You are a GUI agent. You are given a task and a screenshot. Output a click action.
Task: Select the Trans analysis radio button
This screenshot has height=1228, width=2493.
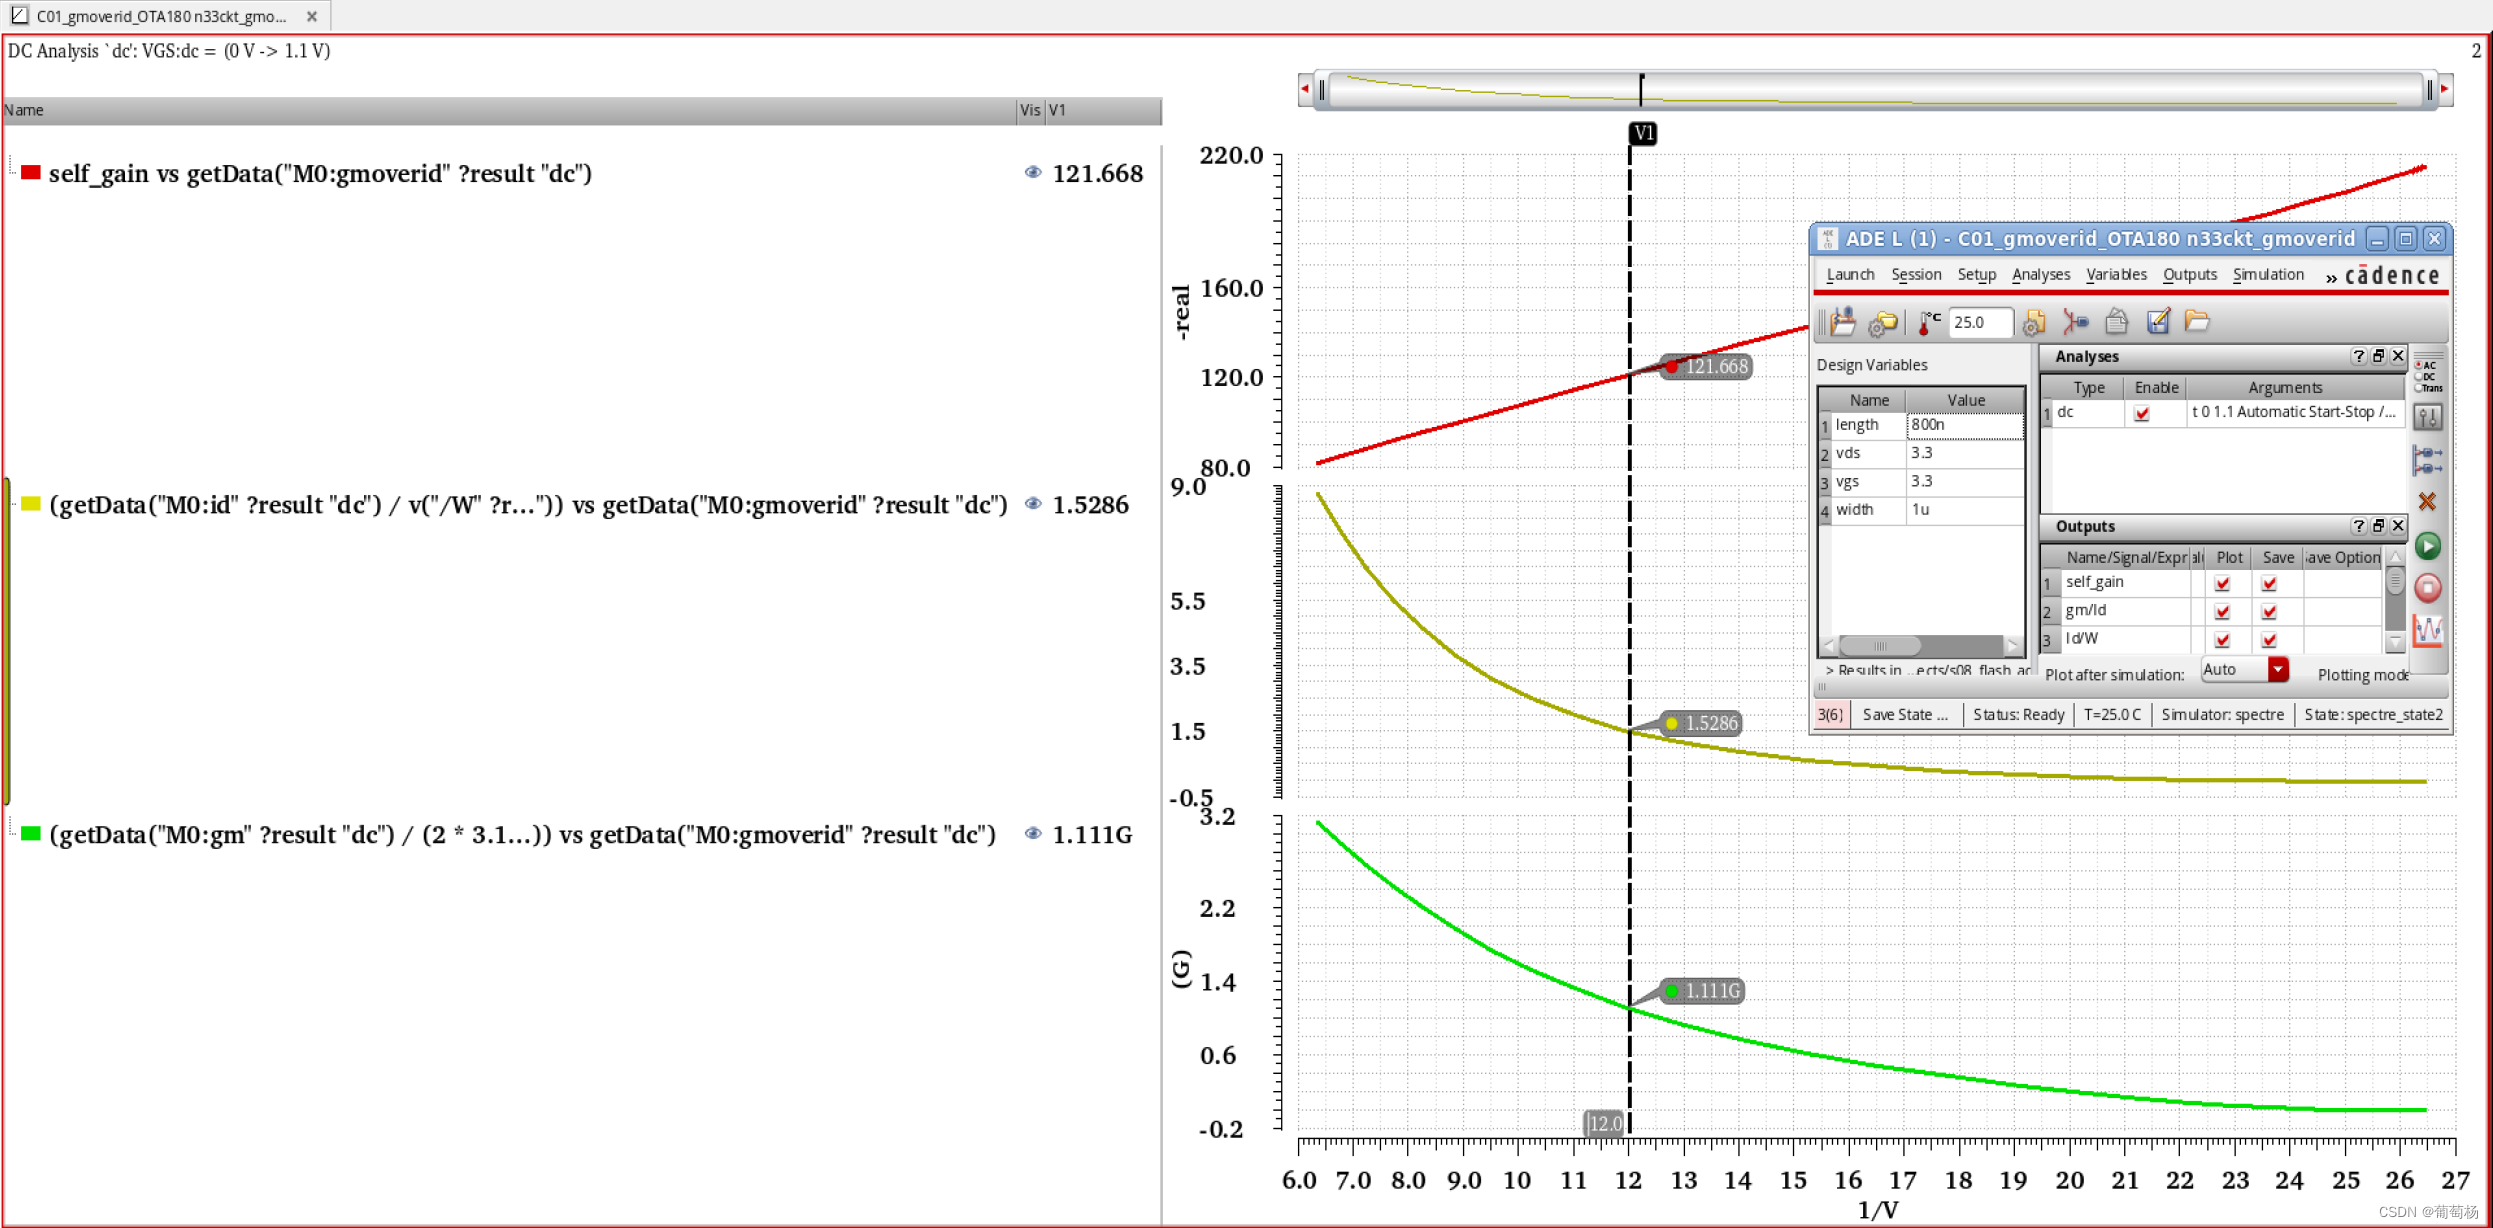tap(2418, 388)
